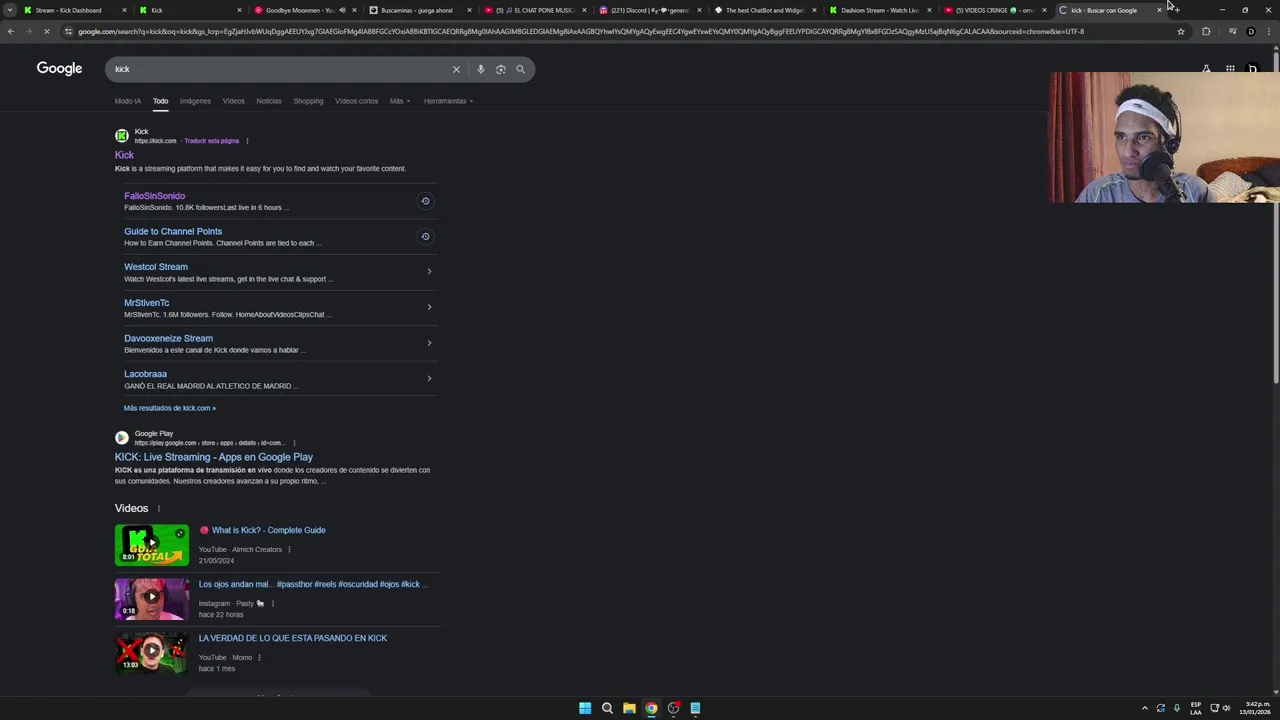The image size is (1280, 720).
Task: Stop loading the page
Action: [x=46, y=31]
